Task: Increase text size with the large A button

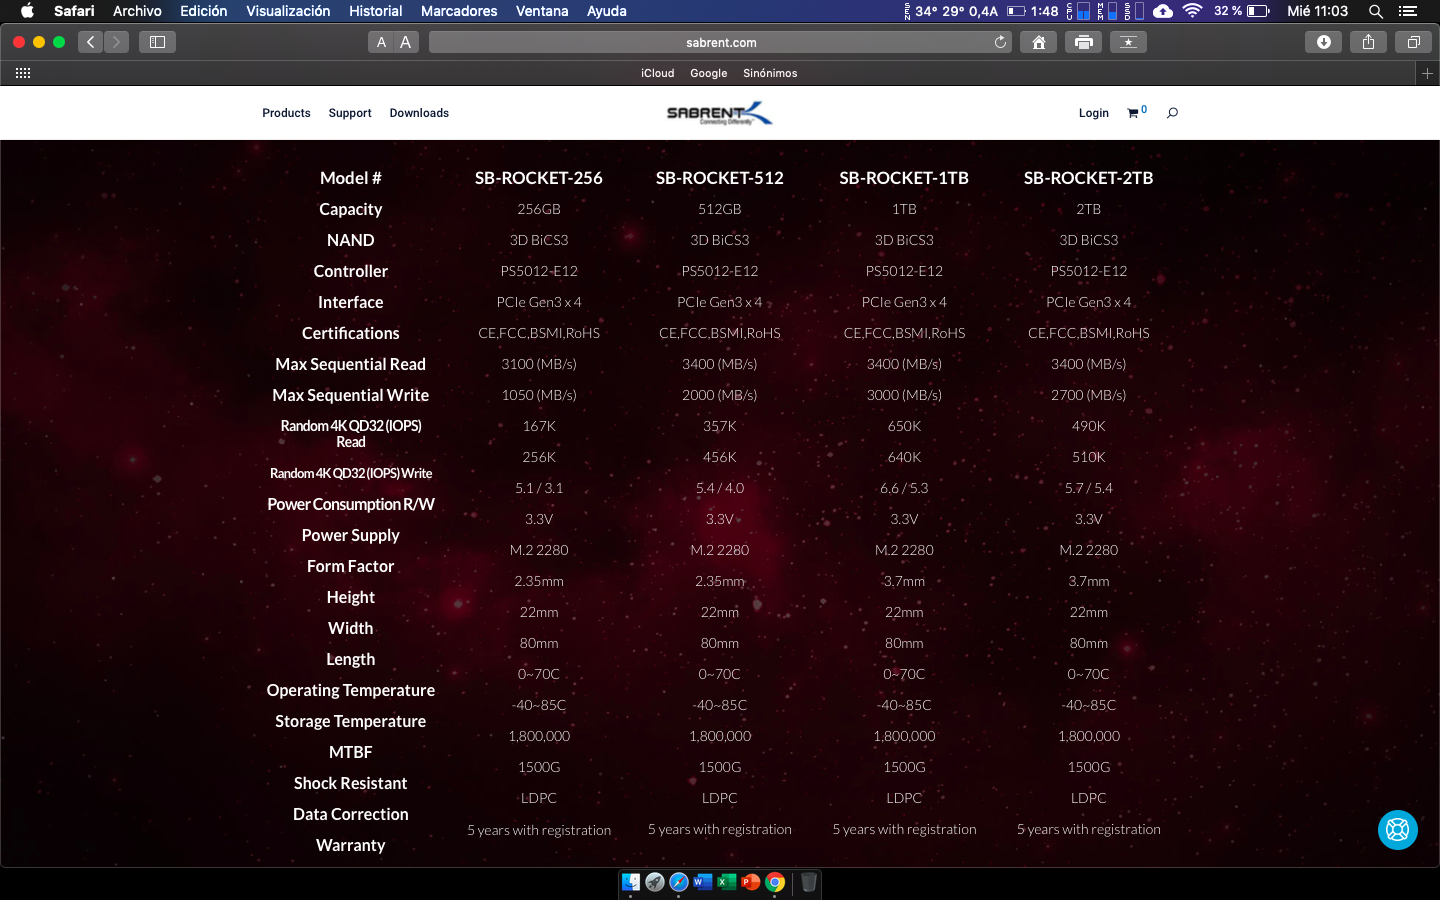Action: (x=405, y=42)
